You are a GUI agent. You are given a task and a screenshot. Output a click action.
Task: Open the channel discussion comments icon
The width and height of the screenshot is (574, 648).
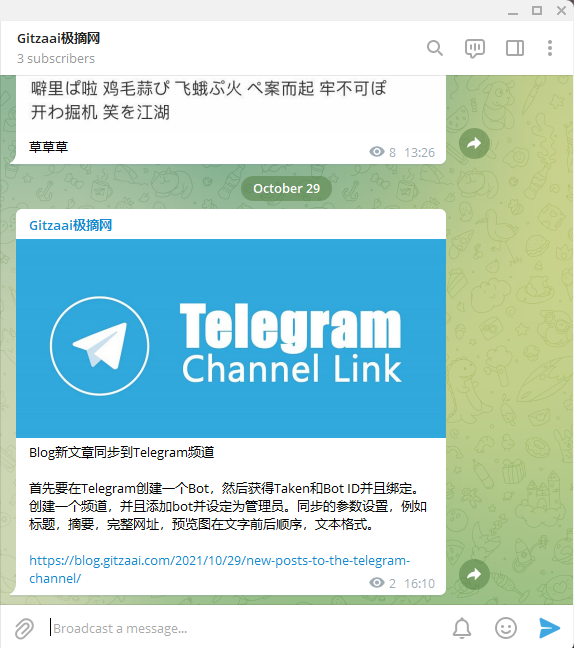click(x=474, y=48)
